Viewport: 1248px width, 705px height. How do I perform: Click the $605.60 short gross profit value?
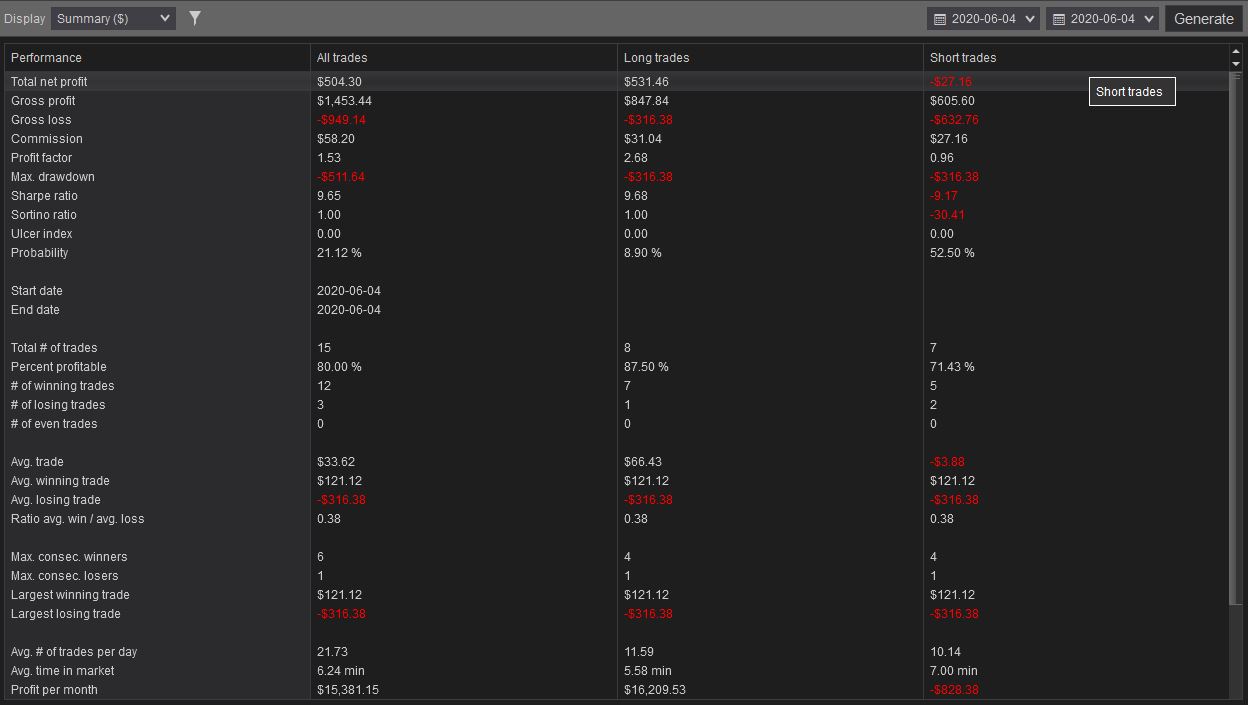(x=953, y=101)
